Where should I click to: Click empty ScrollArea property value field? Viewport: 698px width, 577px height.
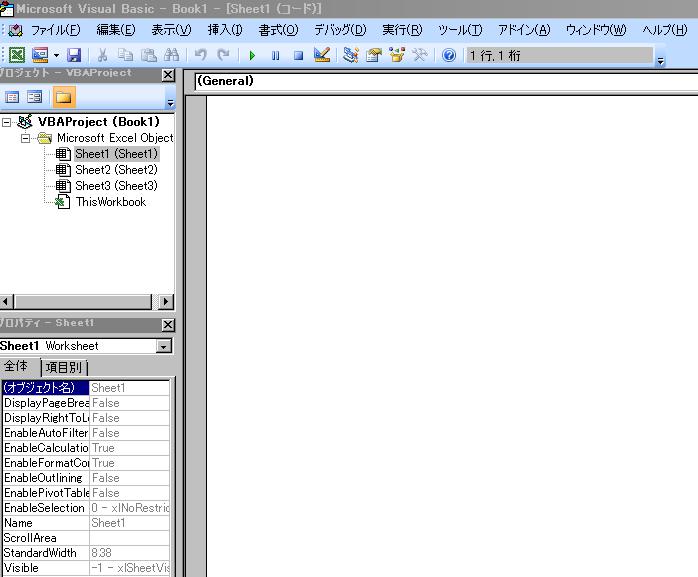(130, 538)
